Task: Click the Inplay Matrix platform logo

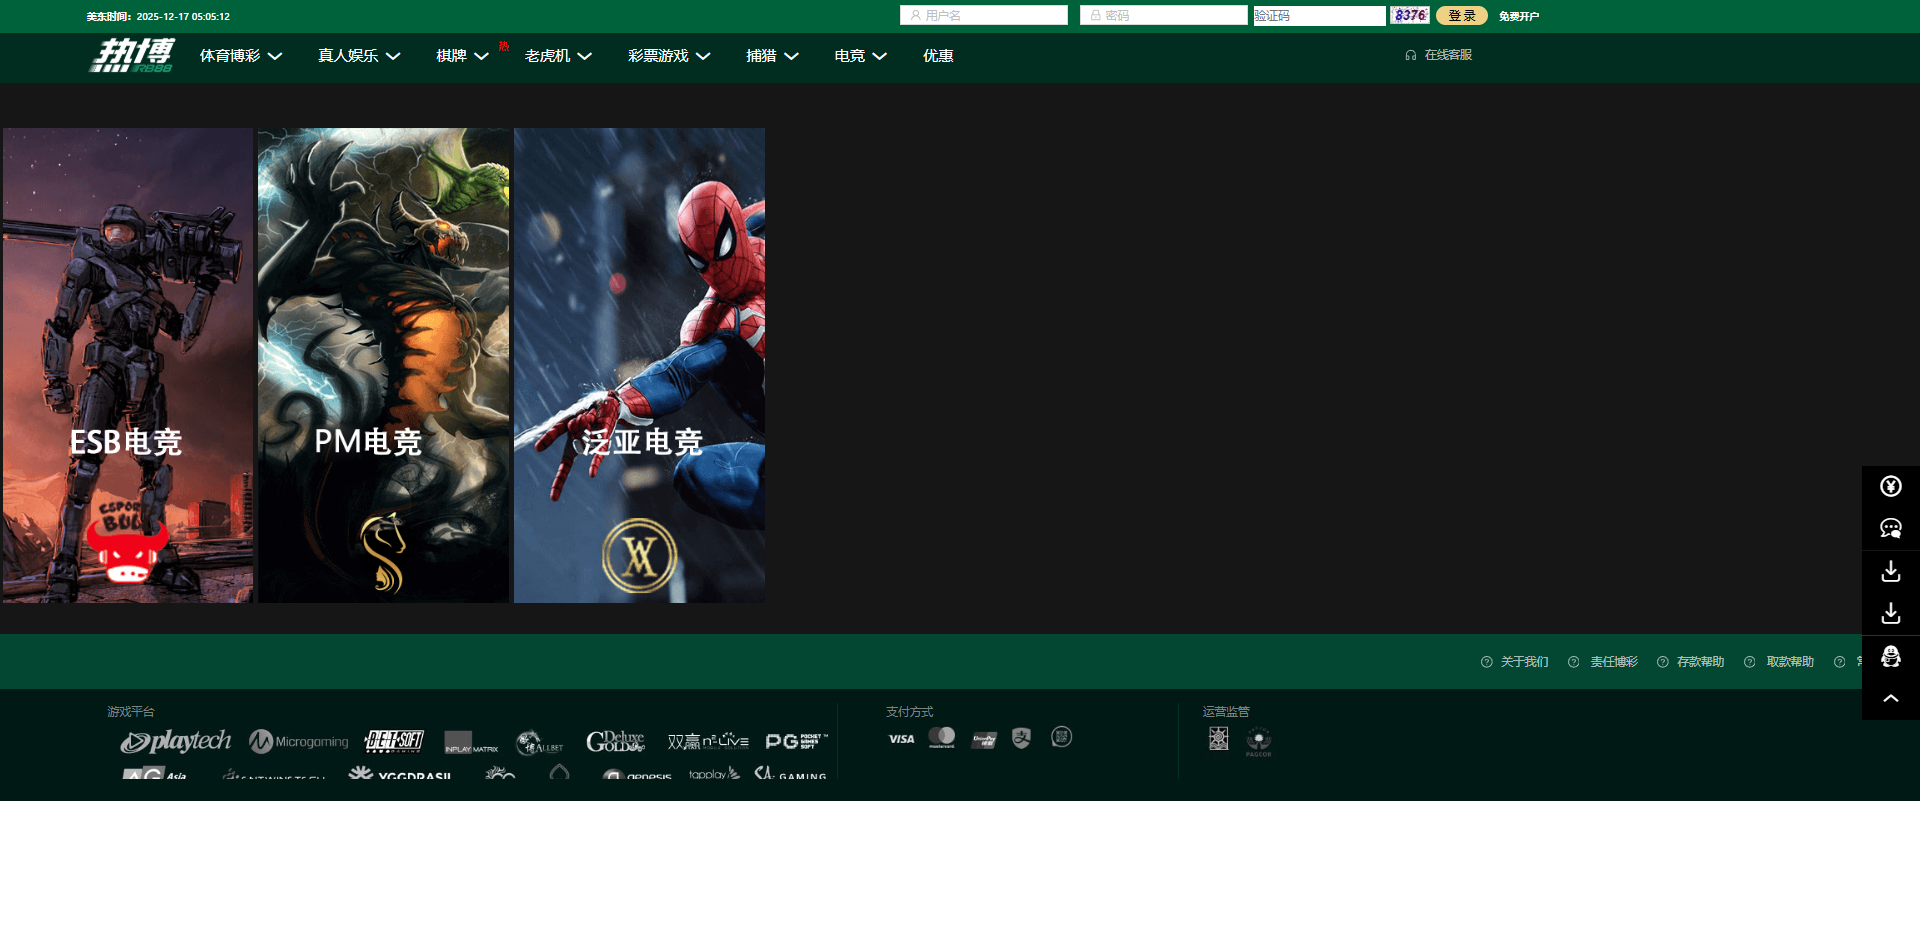Action: [x=471, y=742]
